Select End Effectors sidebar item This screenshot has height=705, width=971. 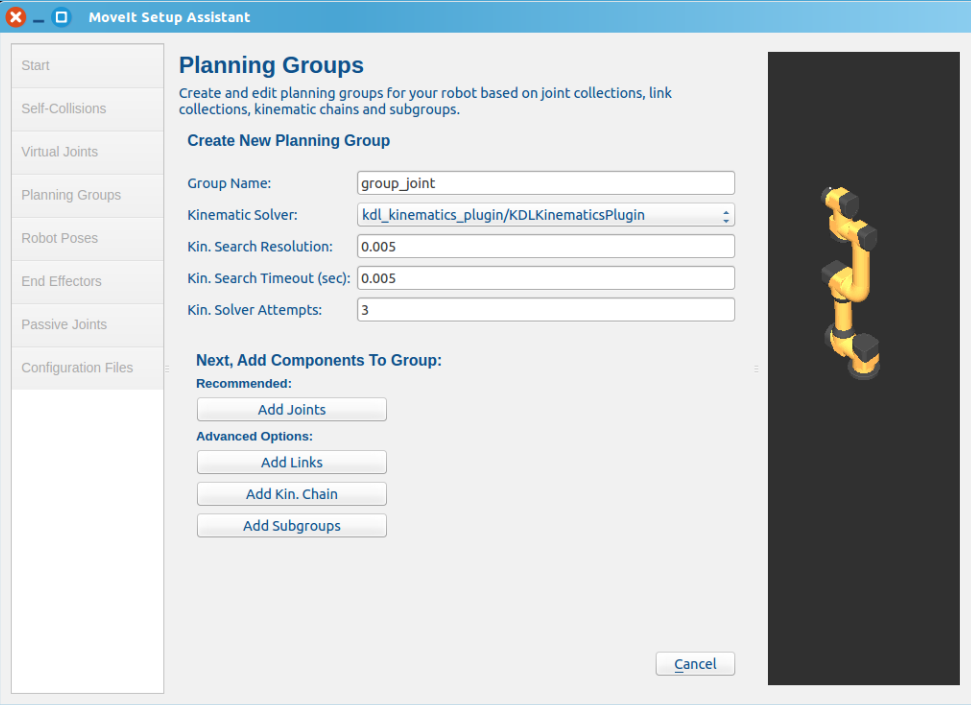[87, 282]
